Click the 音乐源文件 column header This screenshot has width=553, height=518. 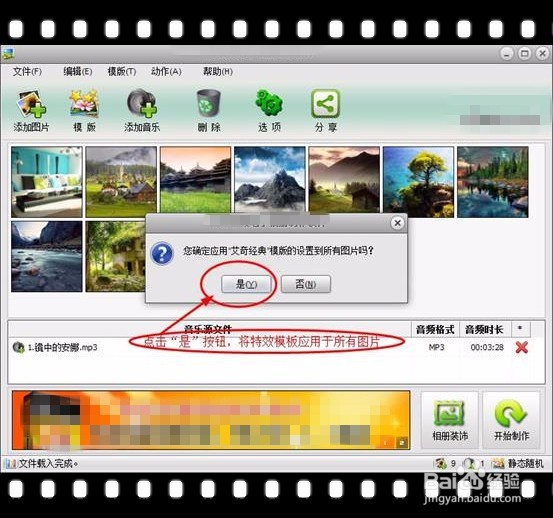coord(208,330)
